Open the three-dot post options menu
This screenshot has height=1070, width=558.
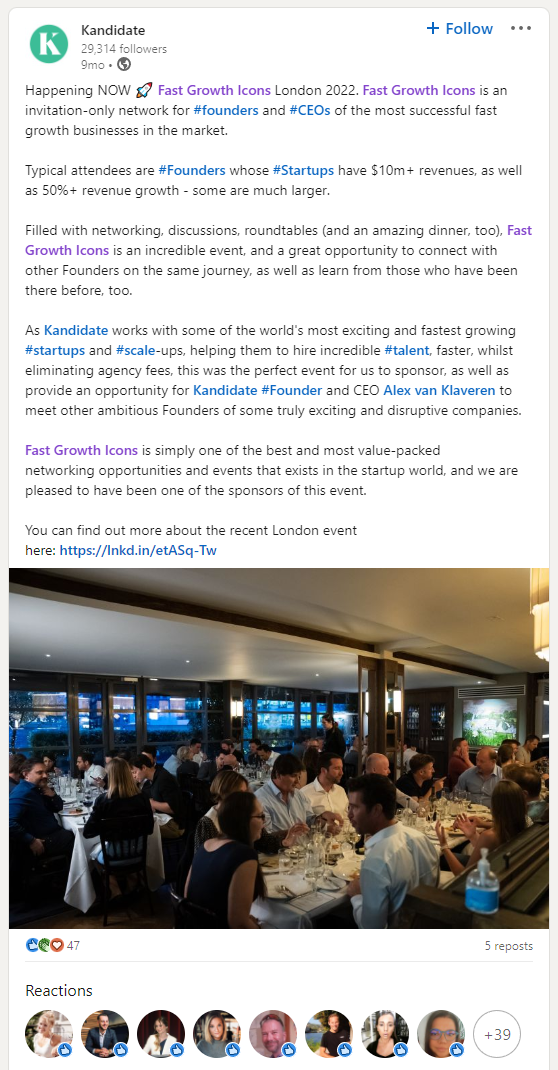520,28
